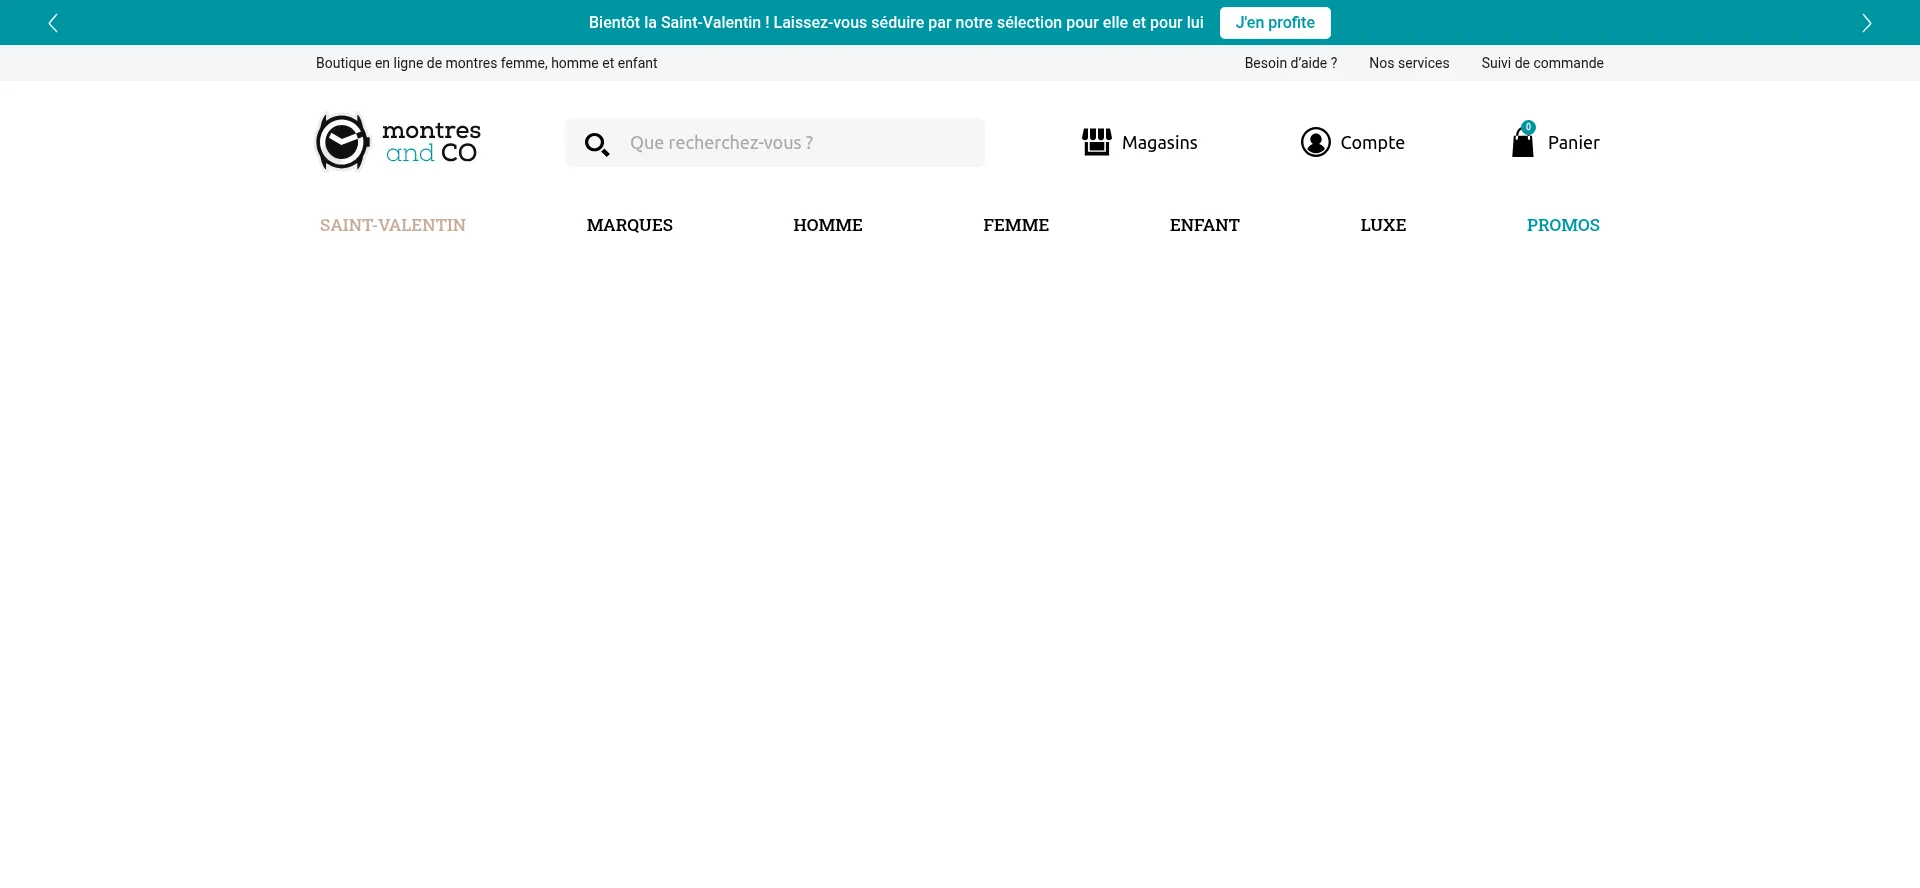
Task: Click the Panier shopping bag icon
Action: click(1522, 145)
